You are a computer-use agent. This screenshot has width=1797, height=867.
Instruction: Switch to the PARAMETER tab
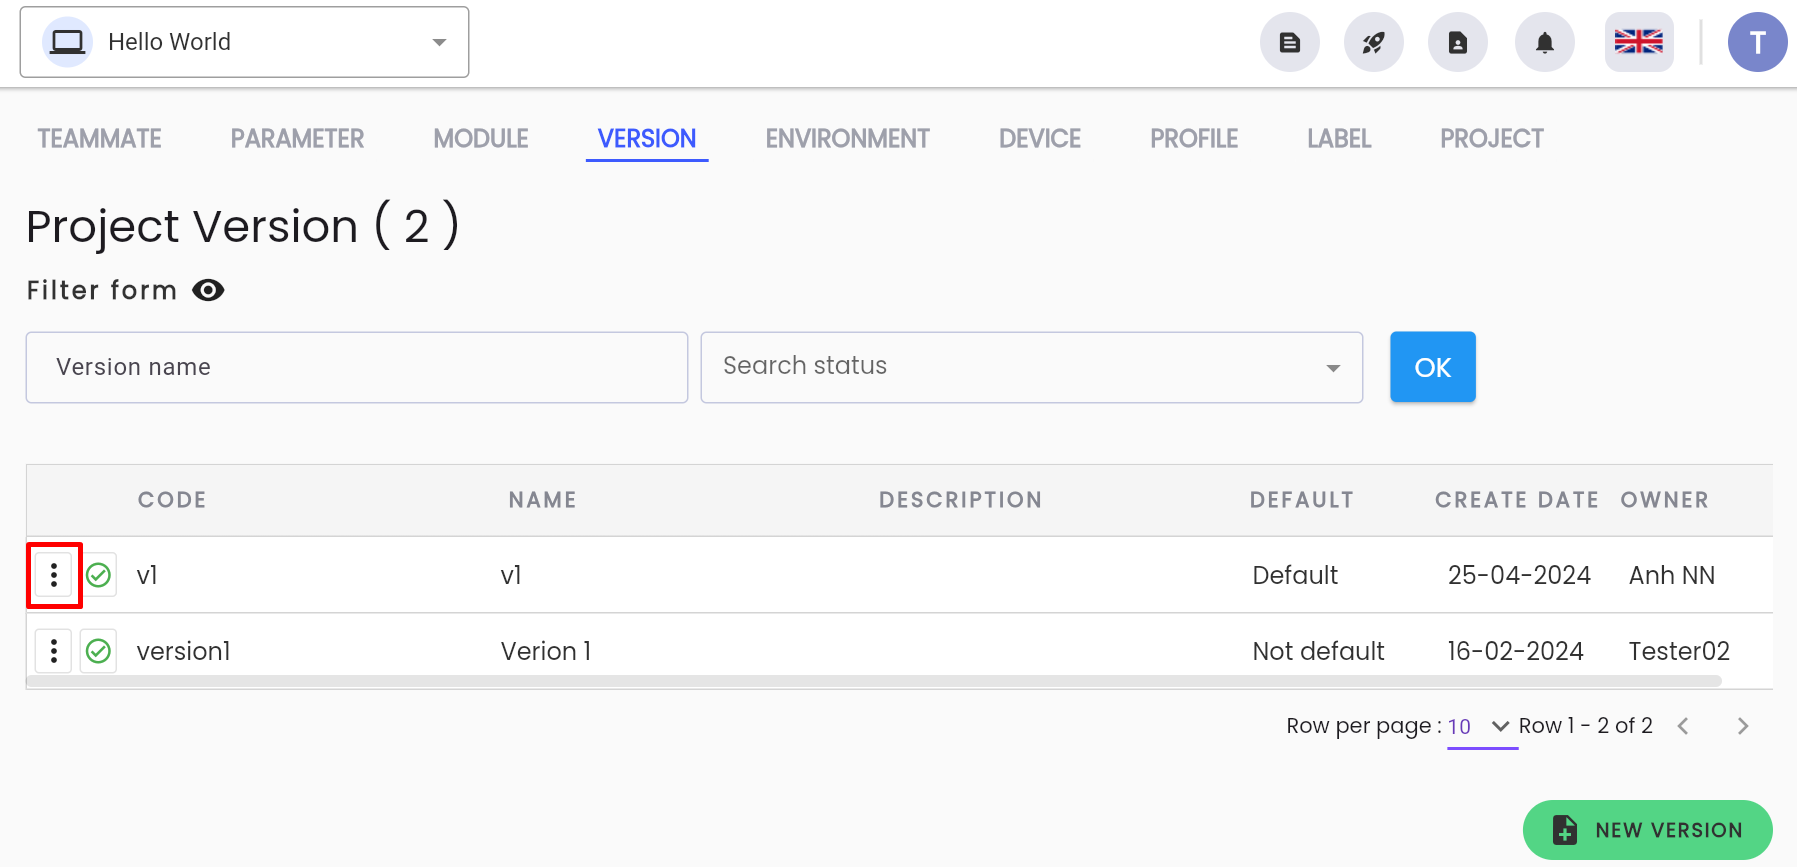point(297,138)
